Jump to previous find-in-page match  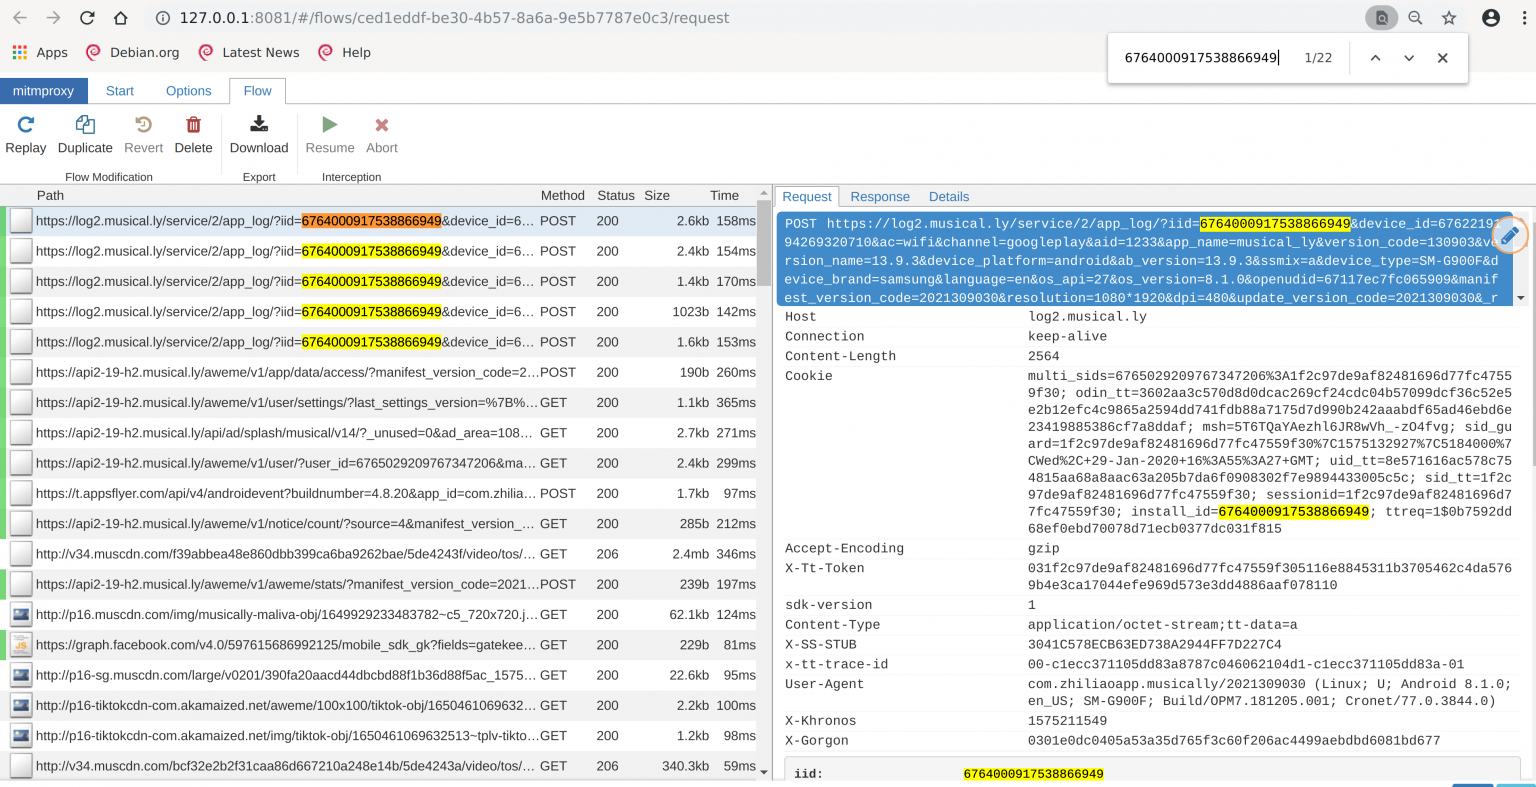point(1376,58)
